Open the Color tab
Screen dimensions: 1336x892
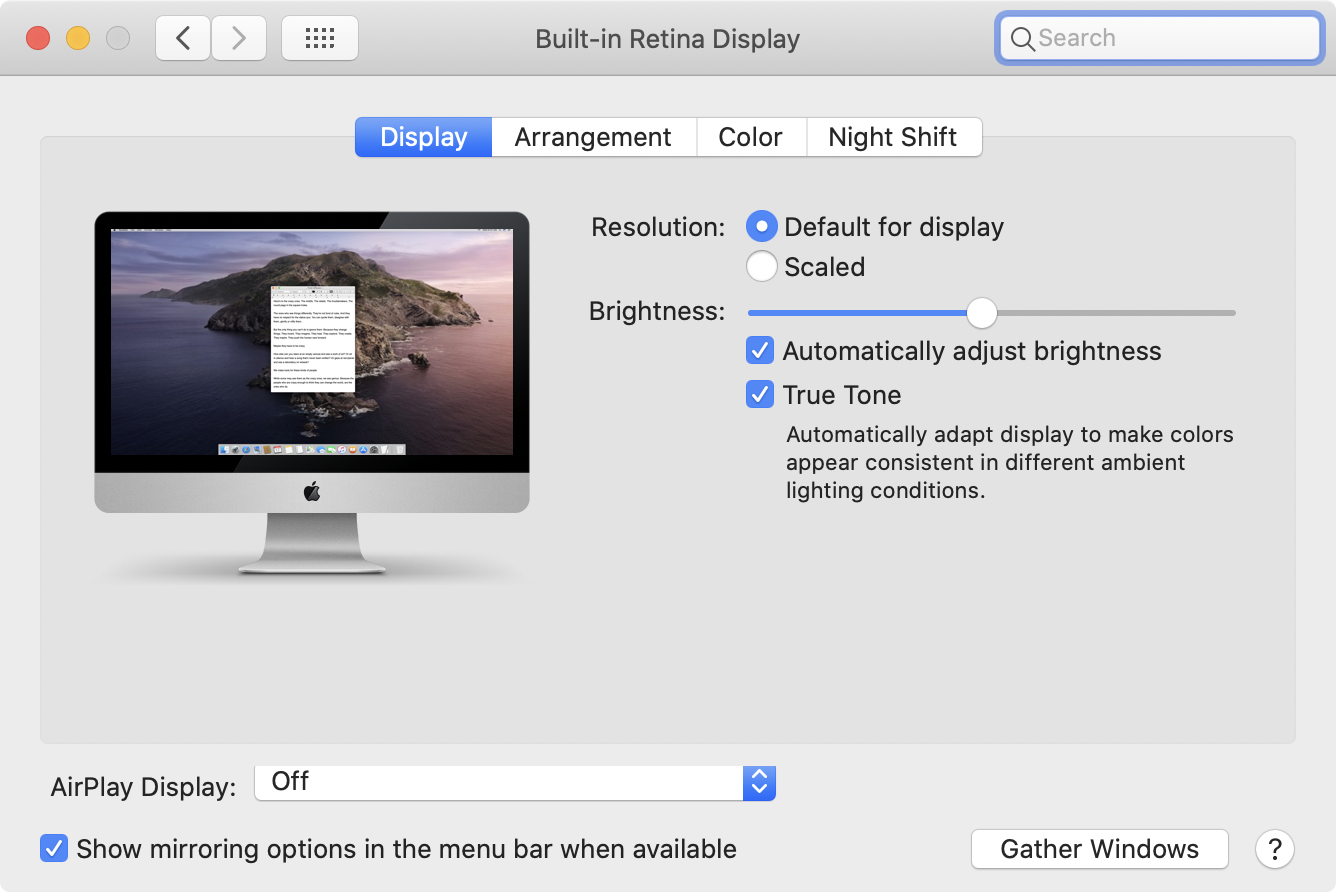click(x=750, y=137)
